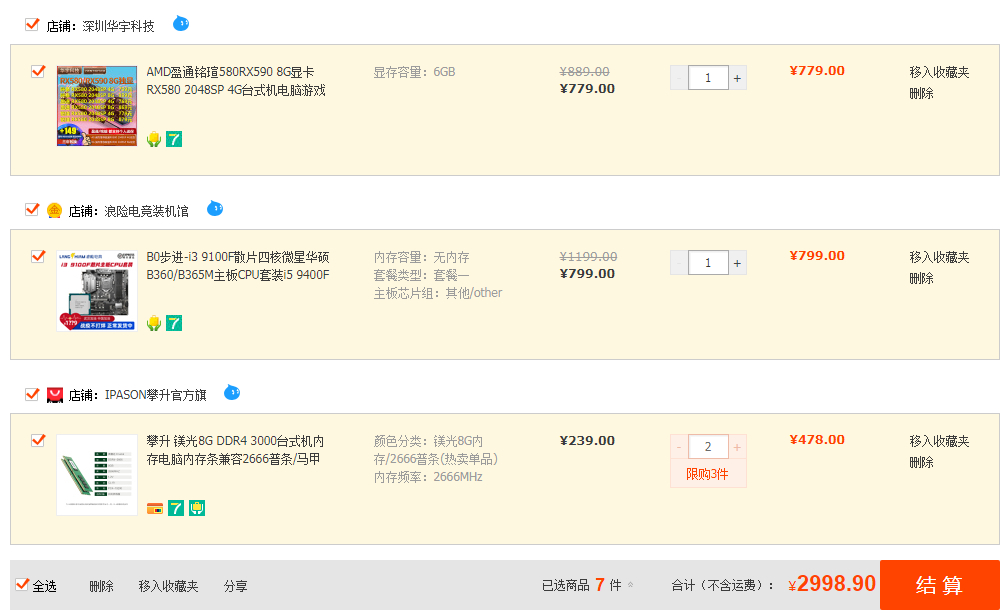
Task: Open AMD RX580 product thumbnail
Action: point(97,106)
